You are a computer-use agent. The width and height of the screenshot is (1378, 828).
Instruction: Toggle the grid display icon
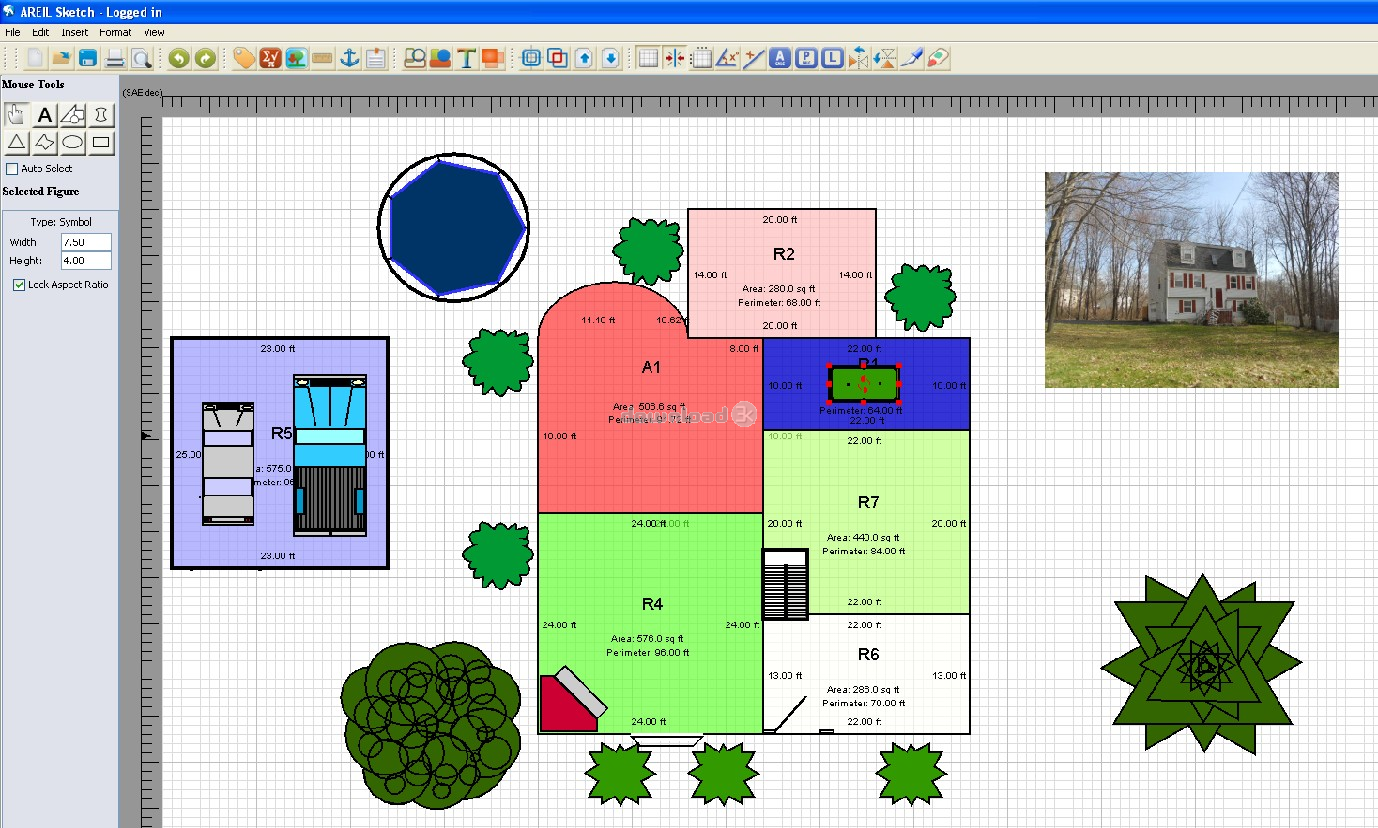pyautogui.click(x=649, y=58)
